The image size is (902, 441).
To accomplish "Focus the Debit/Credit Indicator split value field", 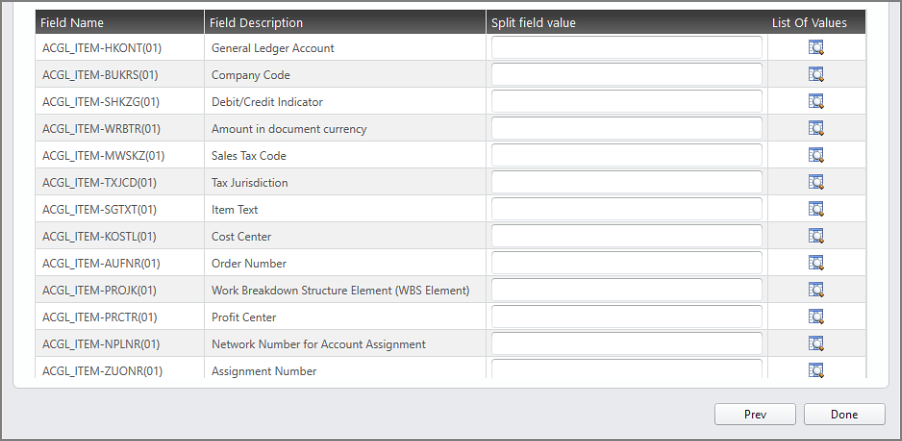I will pos(626,102).
